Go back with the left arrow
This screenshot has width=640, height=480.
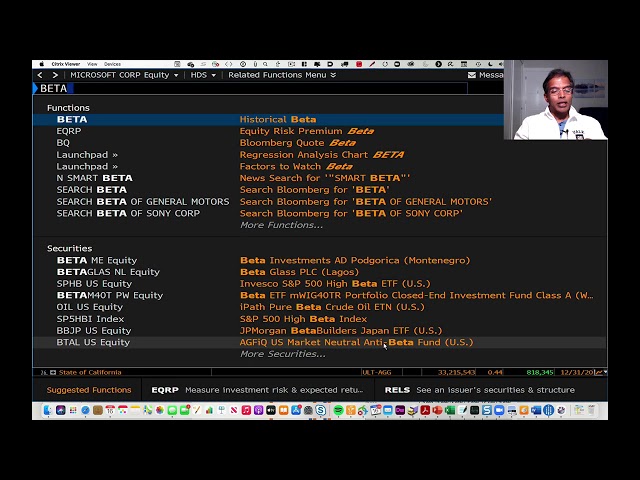pos(40,75)
